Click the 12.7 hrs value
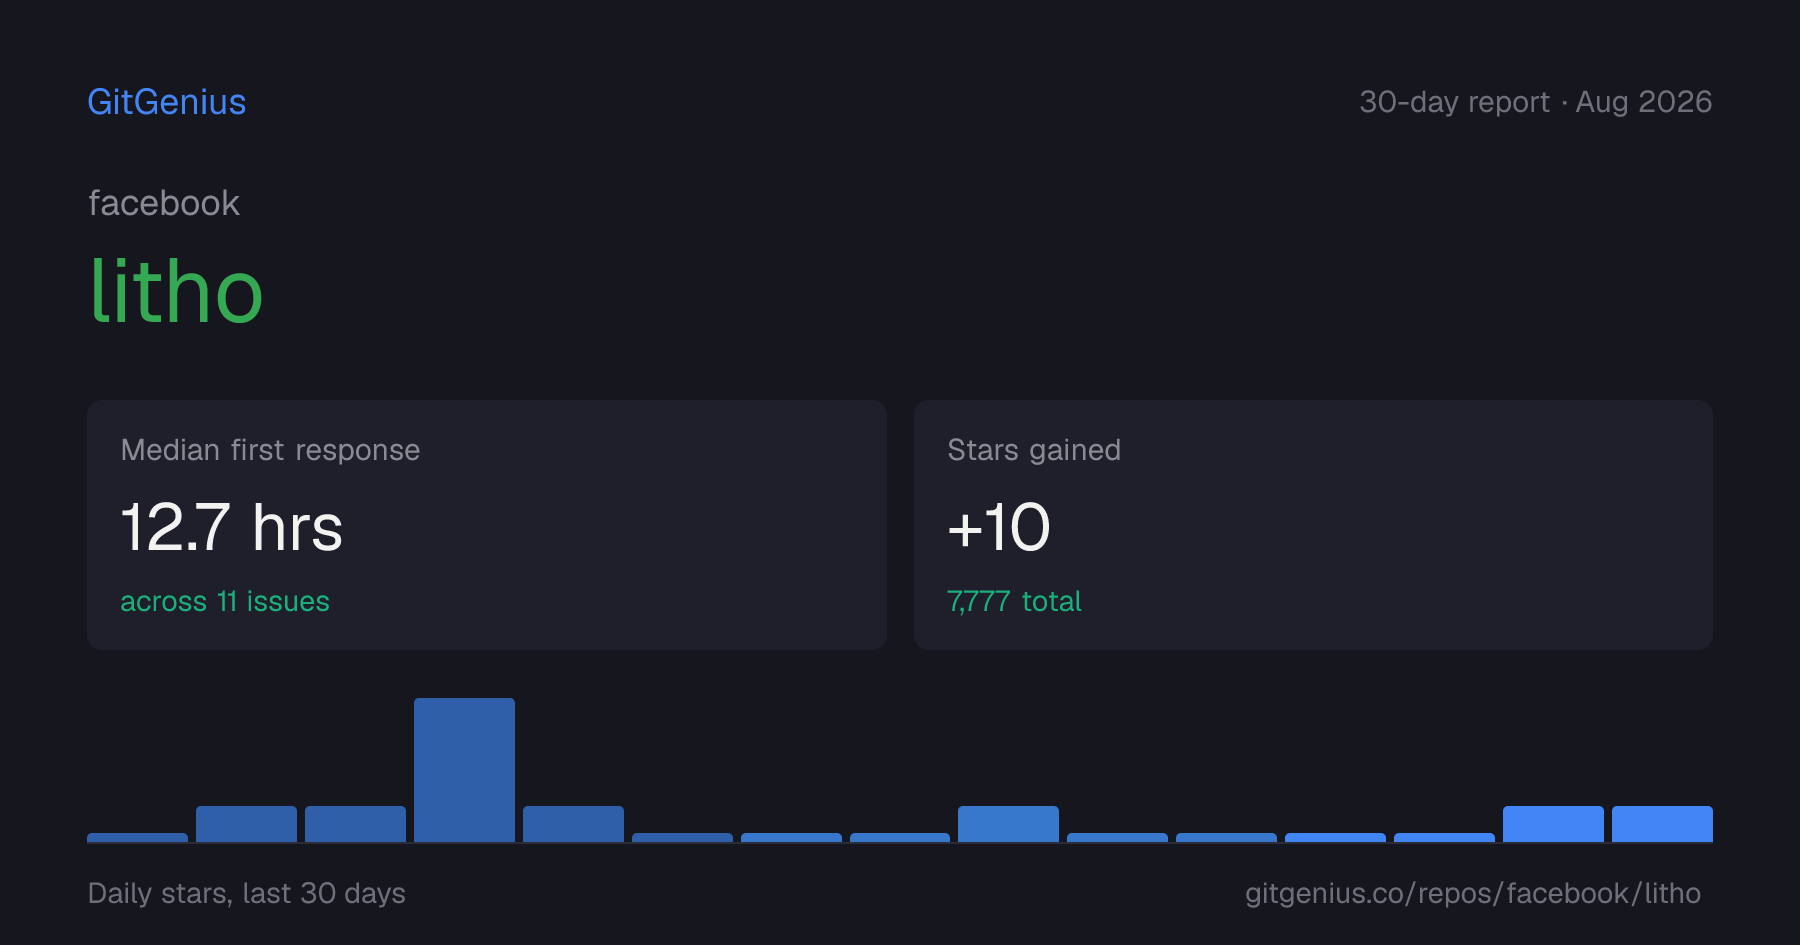 pos(232,527)
